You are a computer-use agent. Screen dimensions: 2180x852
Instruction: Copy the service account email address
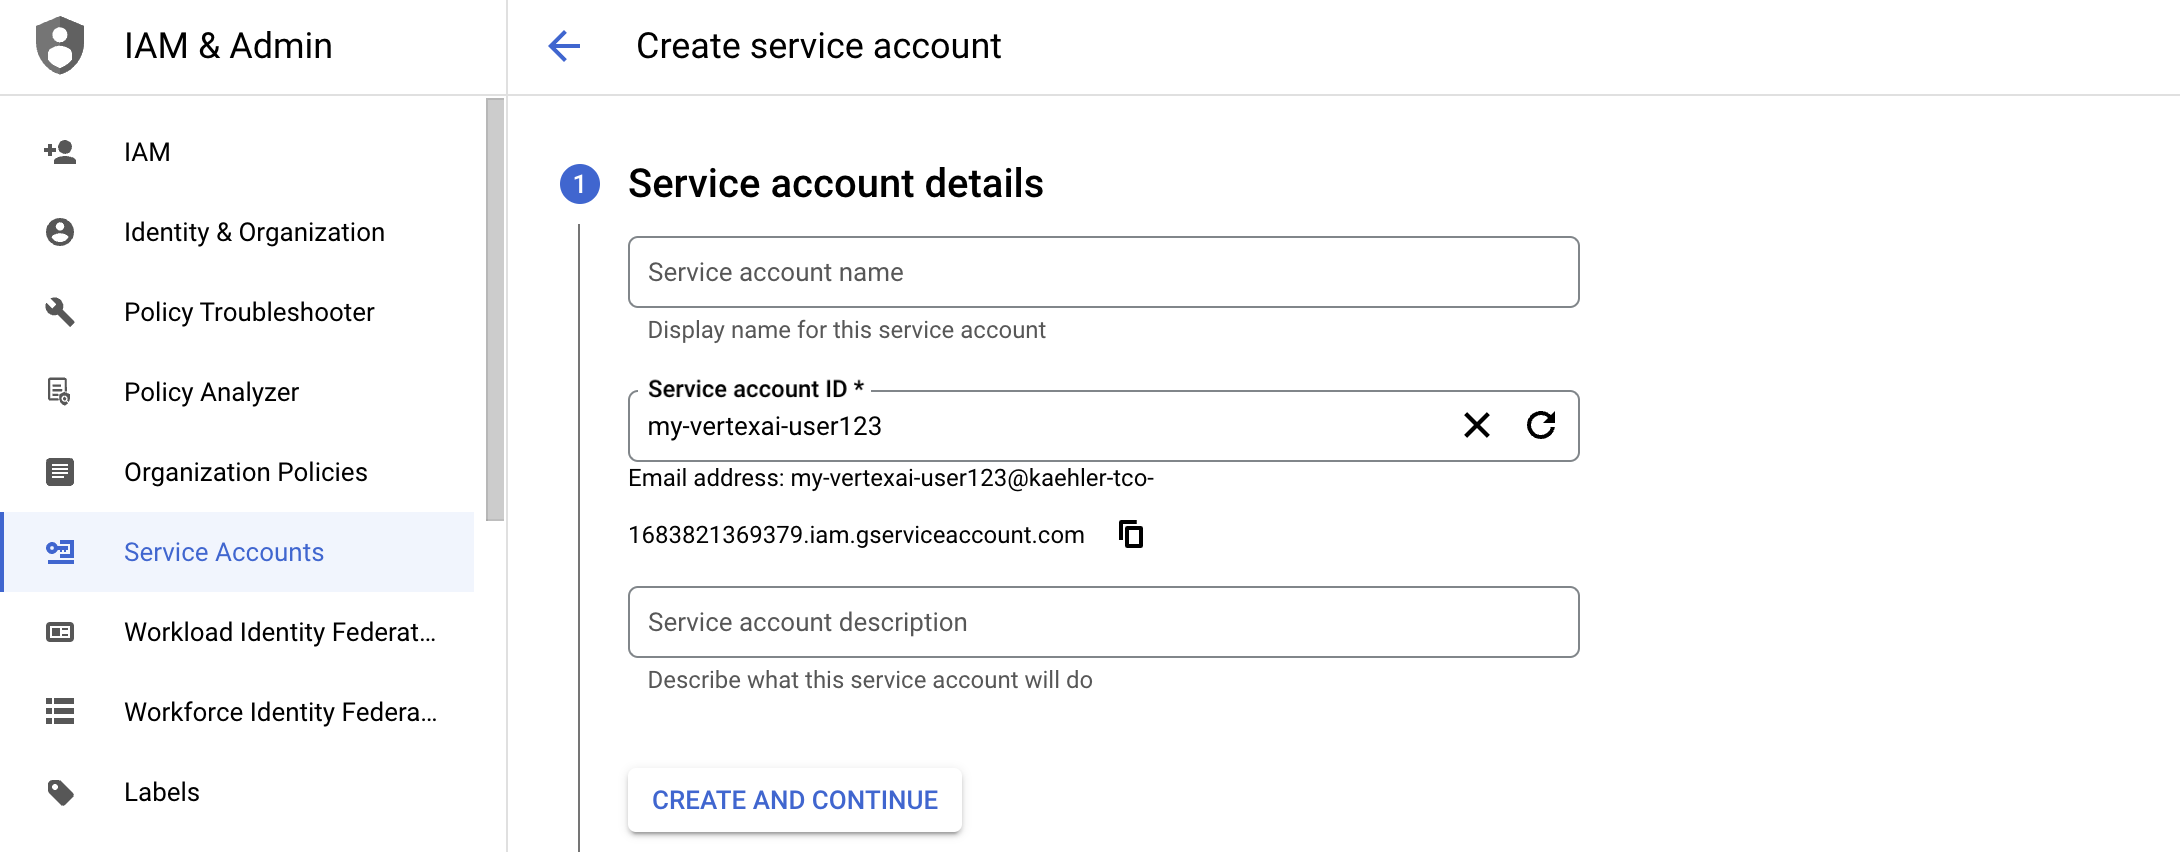pyautogui.click(x=1131, y=535)
